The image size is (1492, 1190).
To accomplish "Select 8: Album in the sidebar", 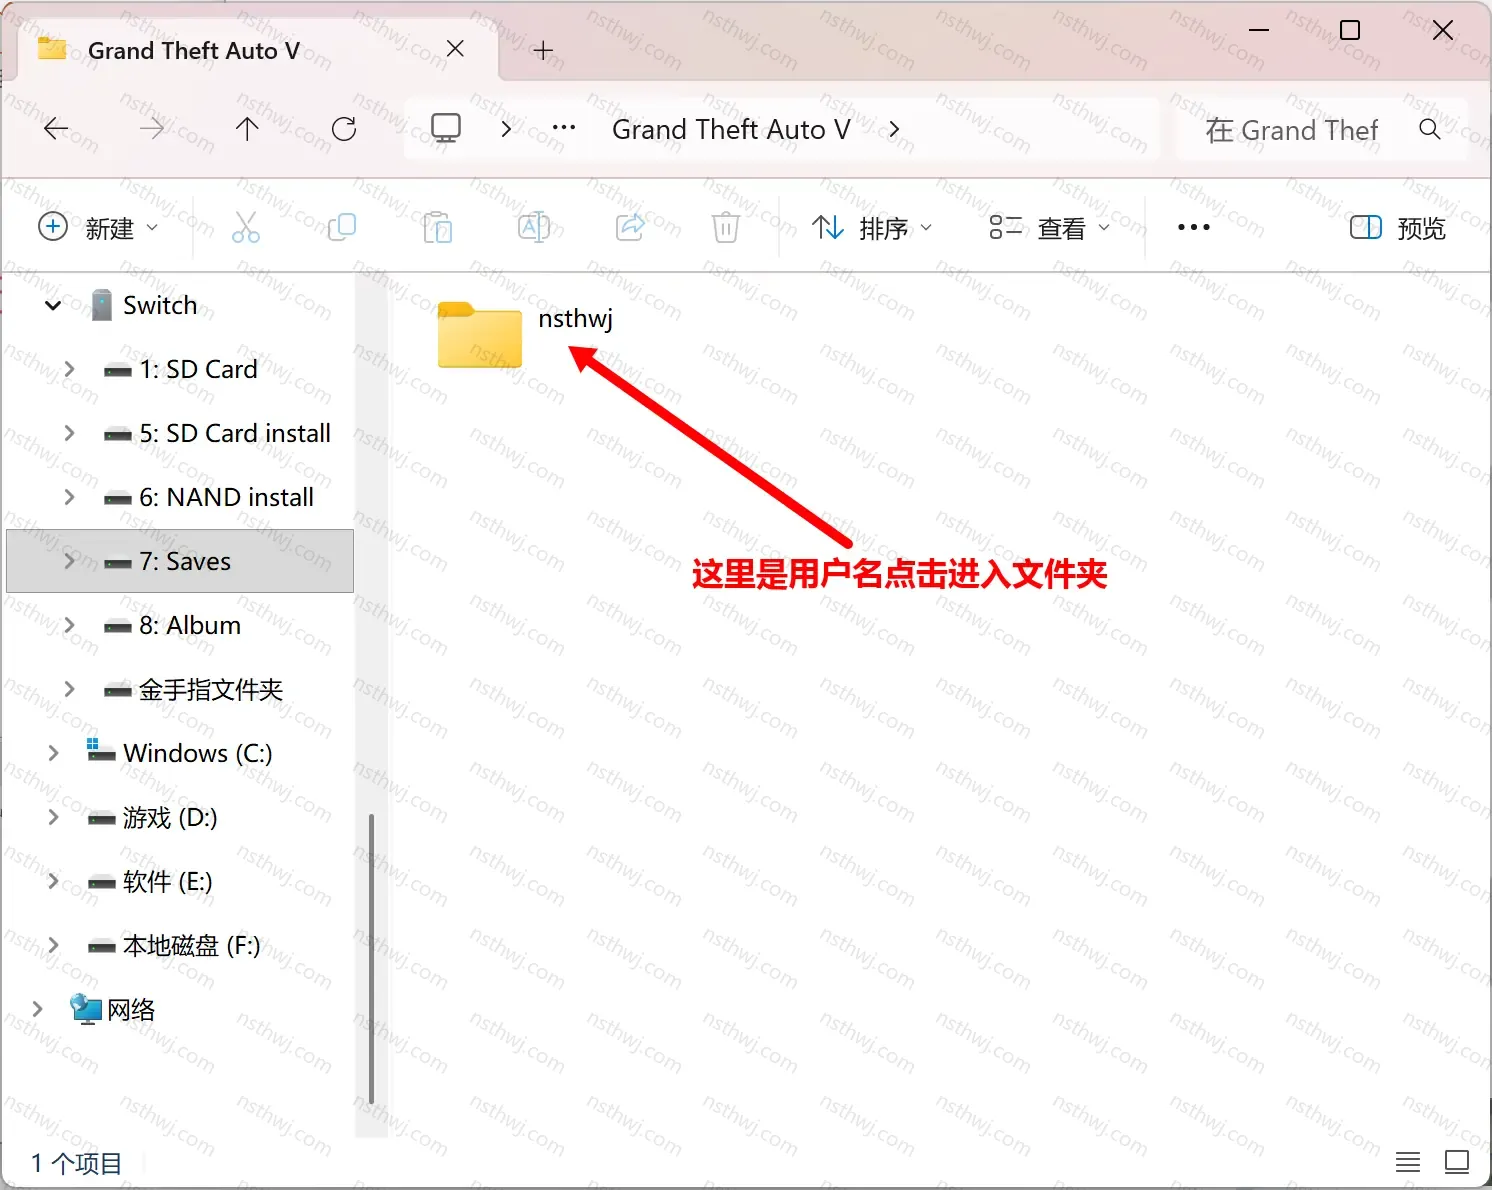I will [190, 625].
